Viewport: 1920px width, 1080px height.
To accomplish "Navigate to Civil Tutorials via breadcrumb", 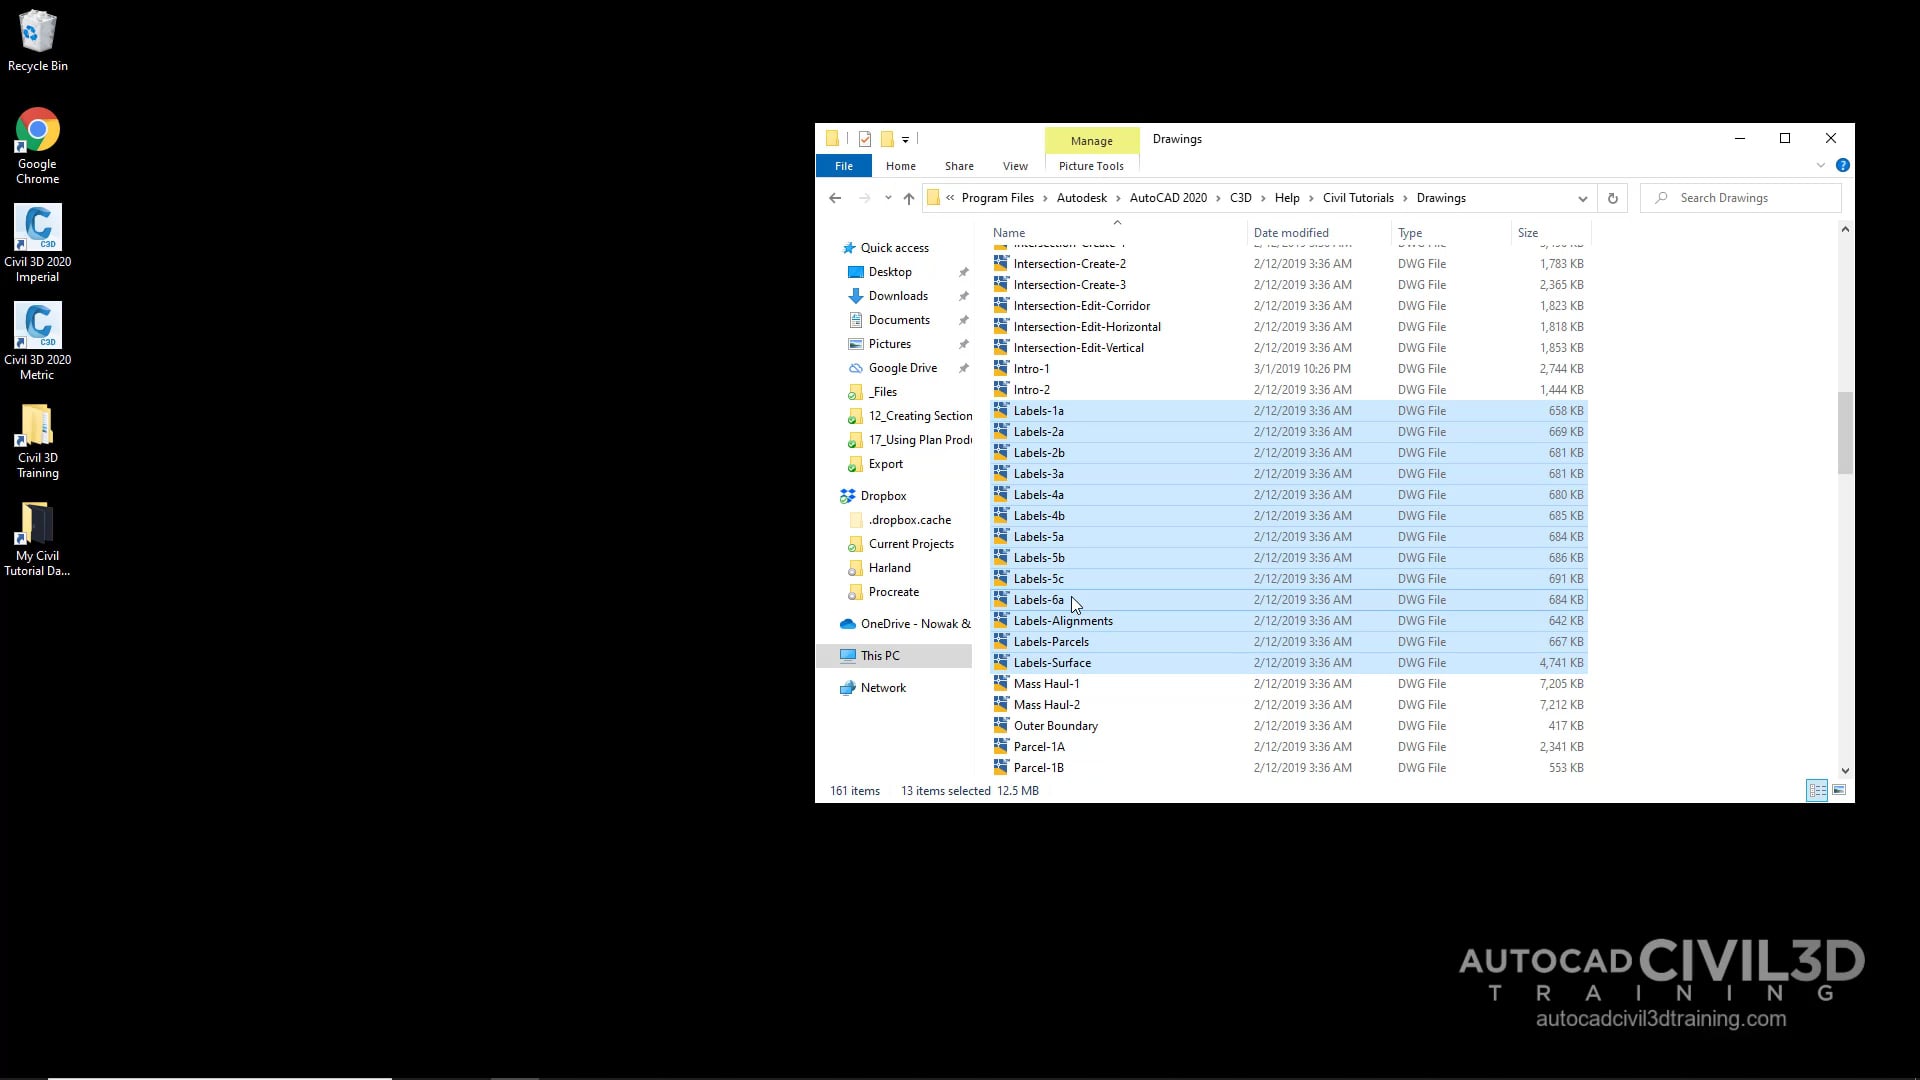I will click(x=1360, y=197).
